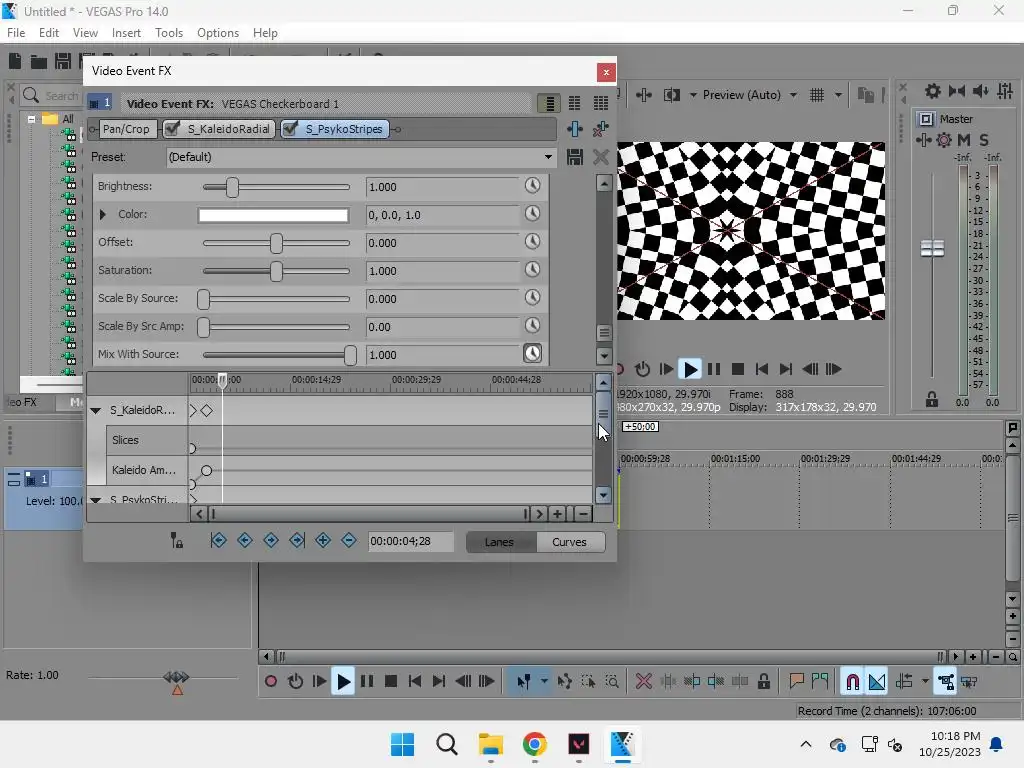Open the File menu
Screen dimensions: 1024x768
(16, 33)
